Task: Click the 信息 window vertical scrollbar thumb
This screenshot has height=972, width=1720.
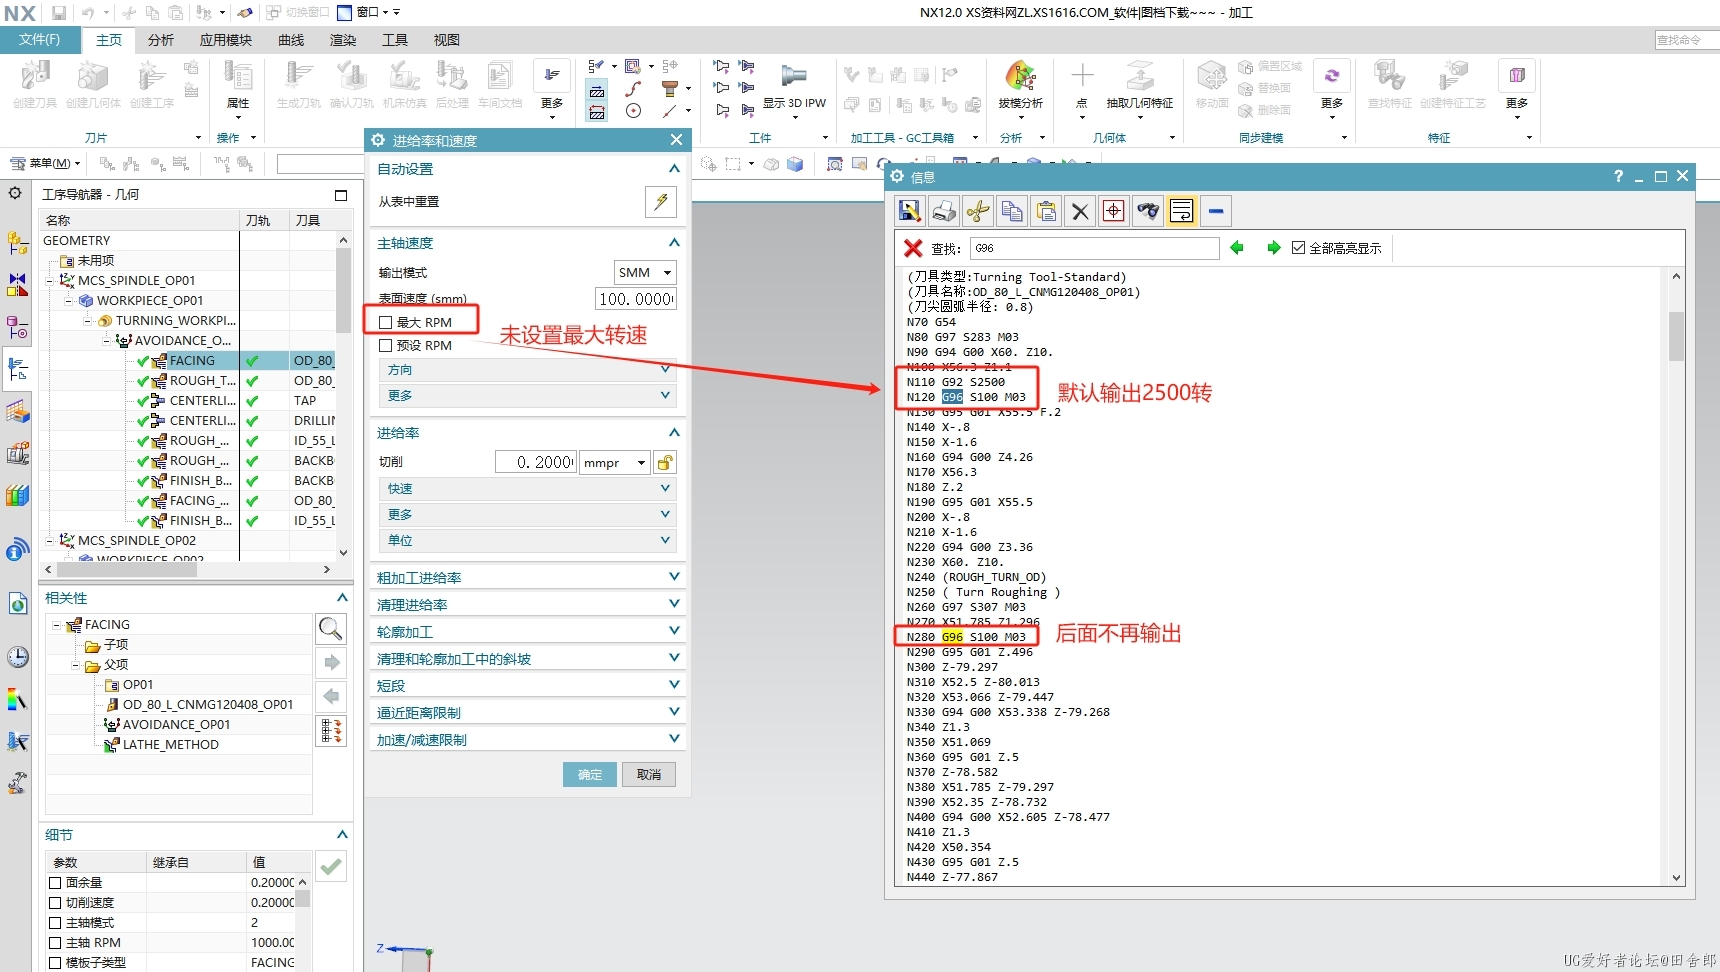Action: 1676,335
